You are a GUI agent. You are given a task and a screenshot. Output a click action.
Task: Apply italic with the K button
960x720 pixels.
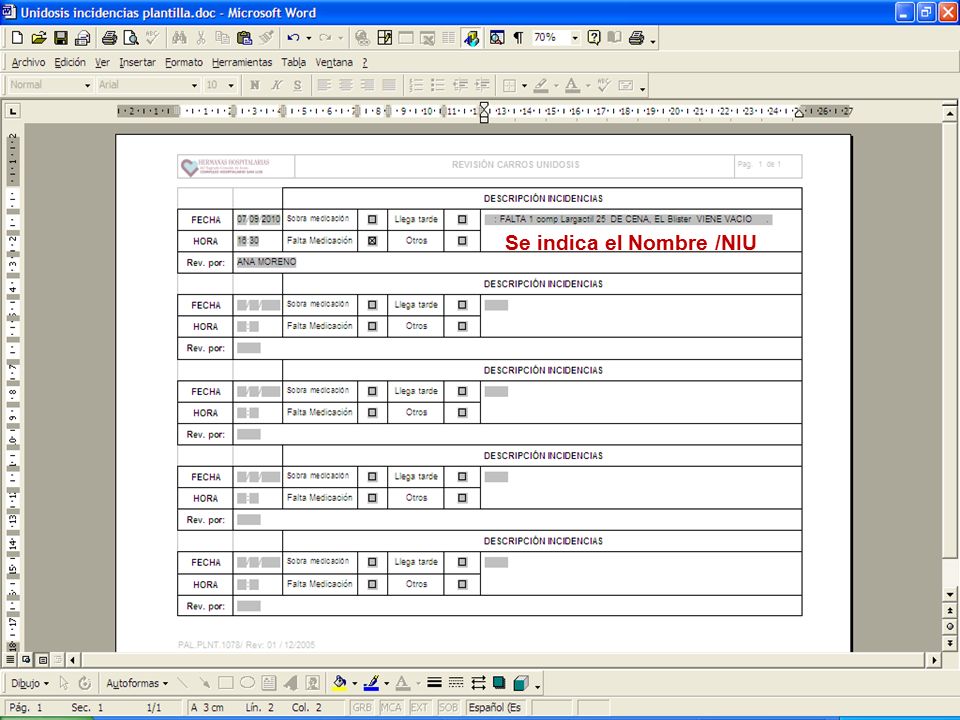click(276, 85)
